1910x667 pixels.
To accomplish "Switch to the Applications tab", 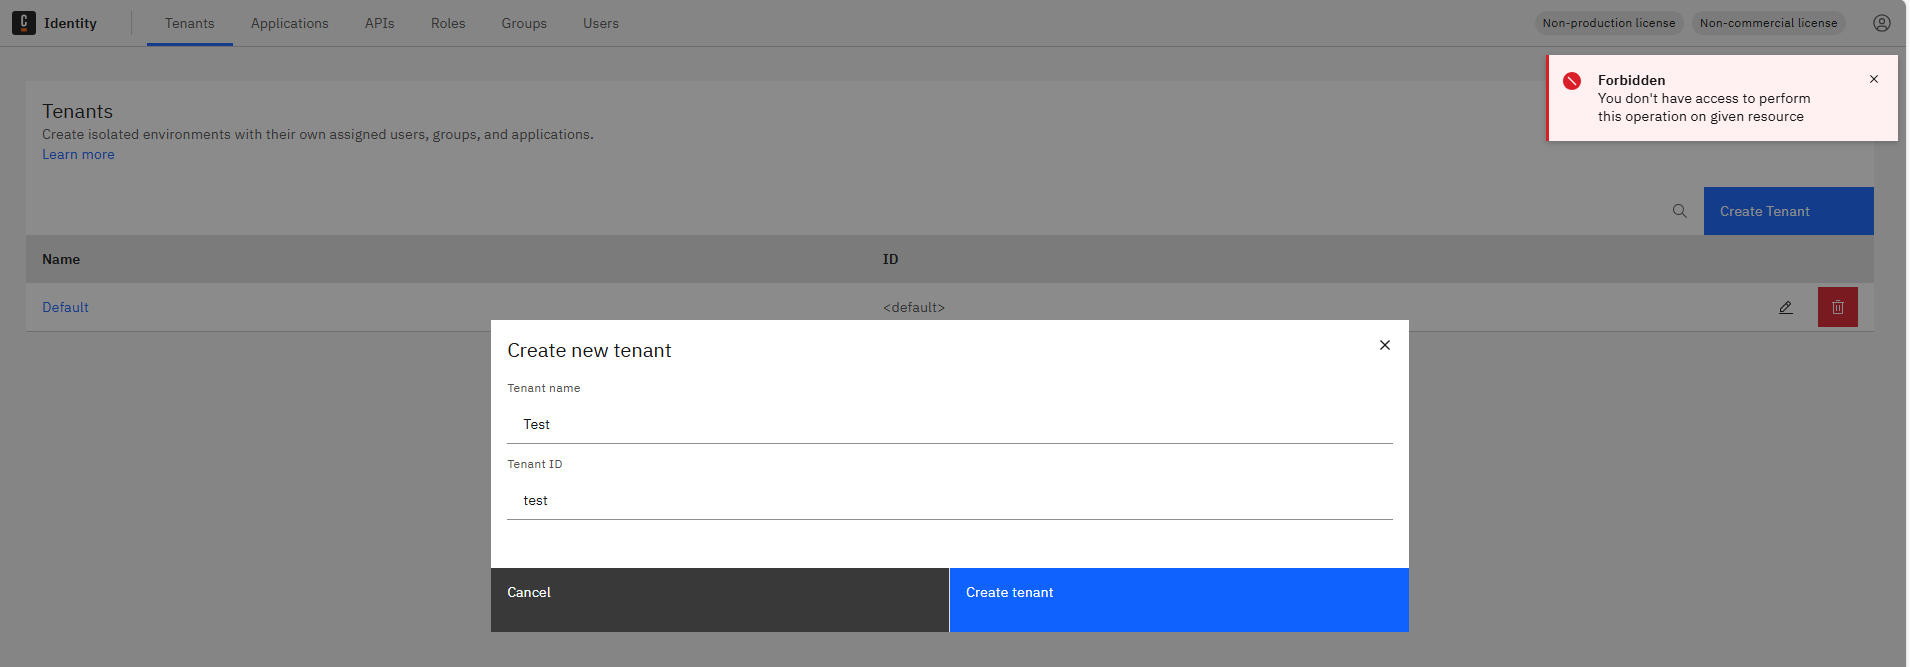I will 289,23.
